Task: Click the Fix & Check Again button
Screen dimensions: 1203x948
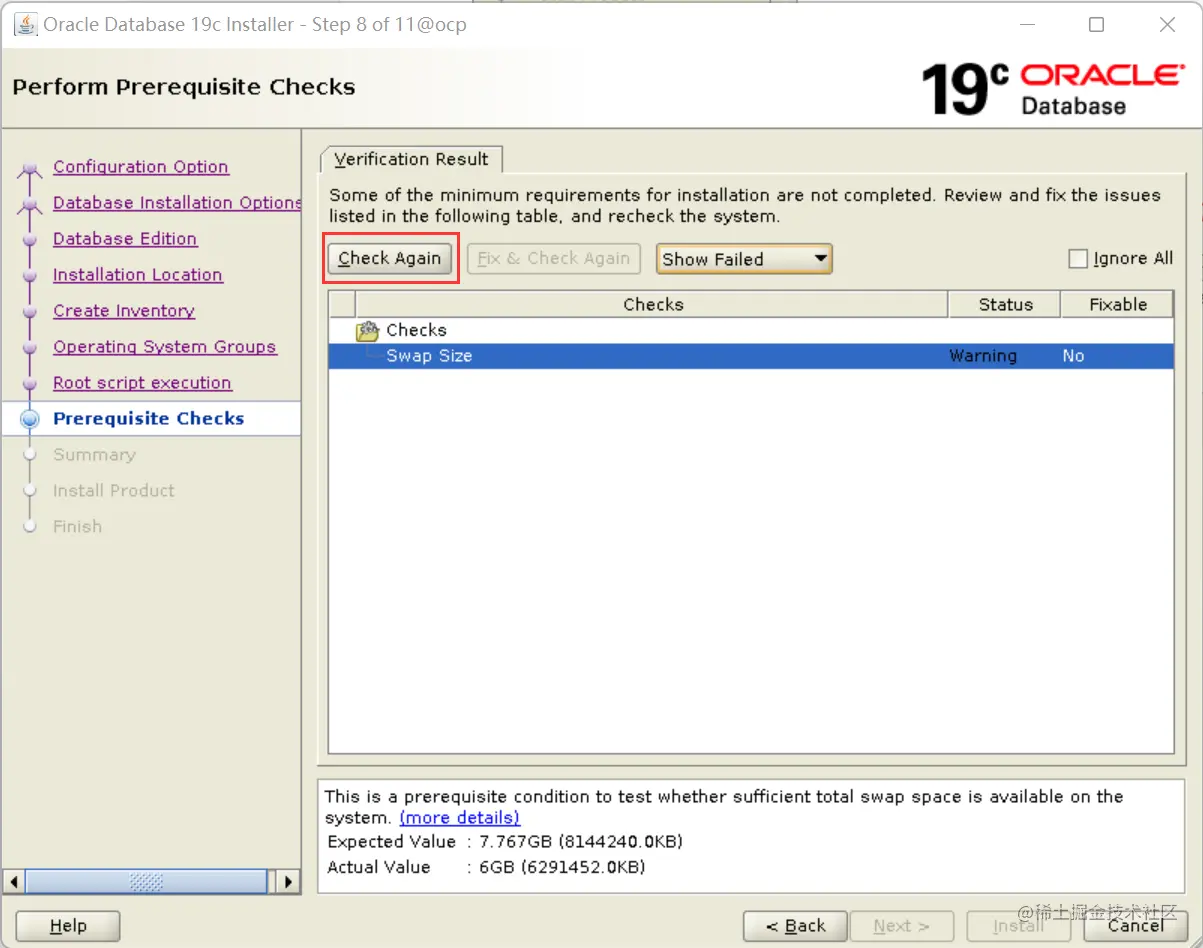Action: coord(554,258)
